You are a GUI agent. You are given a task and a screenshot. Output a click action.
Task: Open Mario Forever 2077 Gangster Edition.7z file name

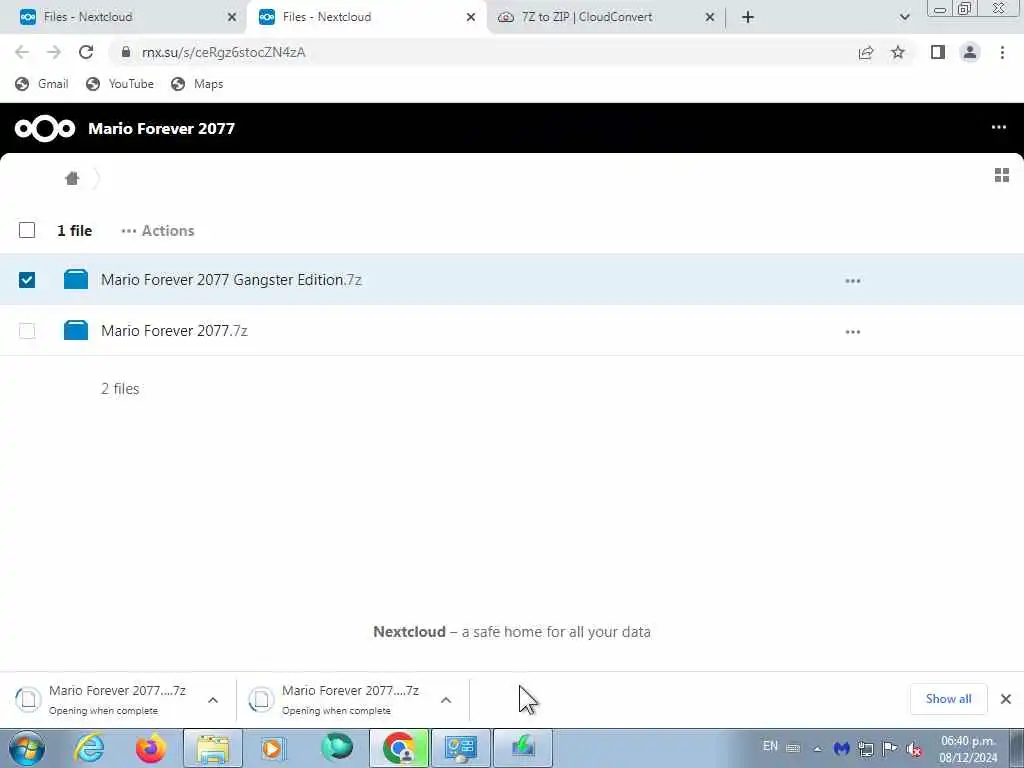231,280
